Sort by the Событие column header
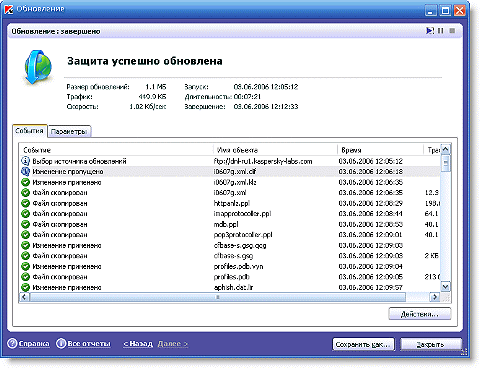This screenshot has height=368, width=480. (x=116, y=150)
